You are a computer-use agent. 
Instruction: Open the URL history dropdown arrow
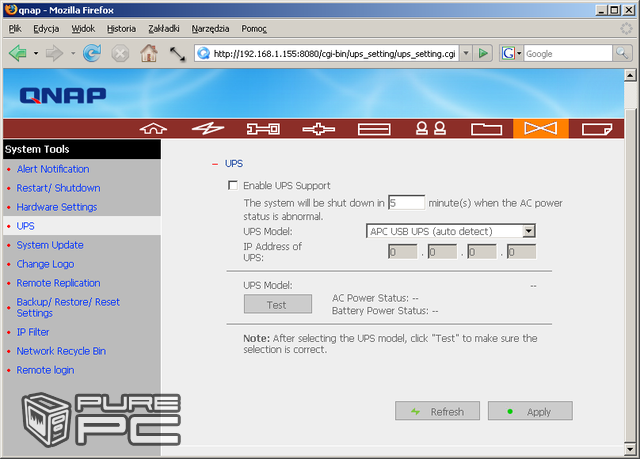466,53
